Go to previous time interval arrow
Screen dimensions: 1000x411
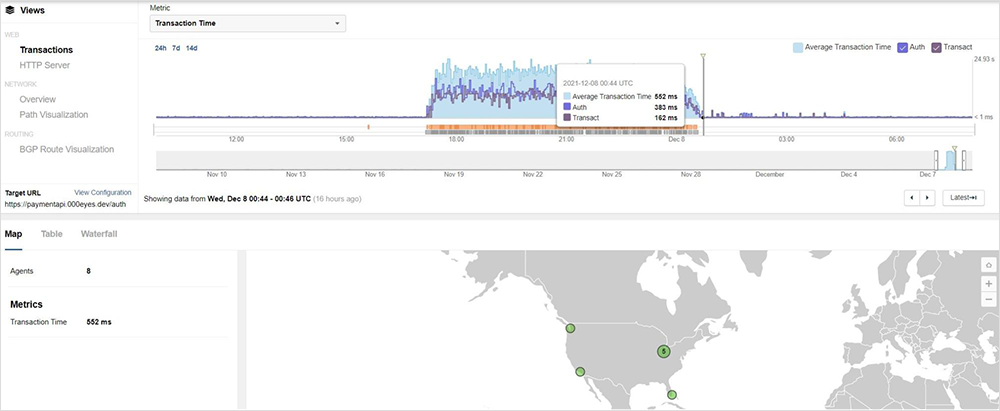click(911, 198)
